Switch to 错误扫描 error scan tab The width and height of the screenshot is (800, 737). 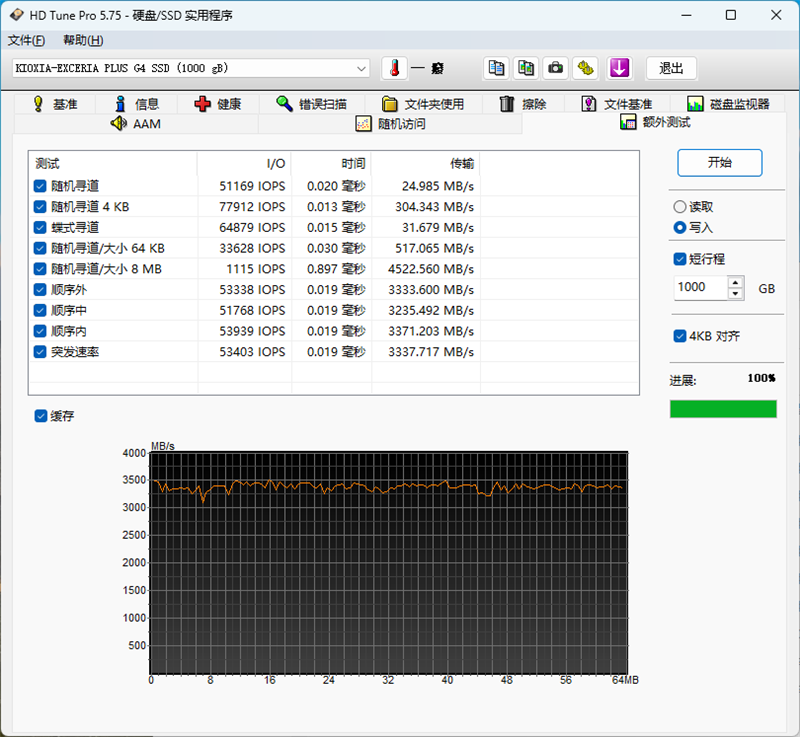[x=312, y=104]
